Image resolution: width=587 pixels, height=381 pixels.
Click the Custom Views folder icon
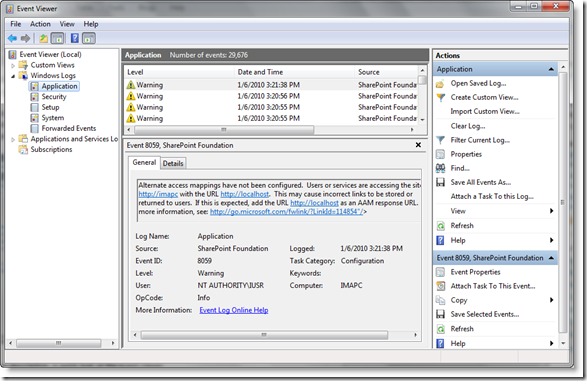[23, 65]
